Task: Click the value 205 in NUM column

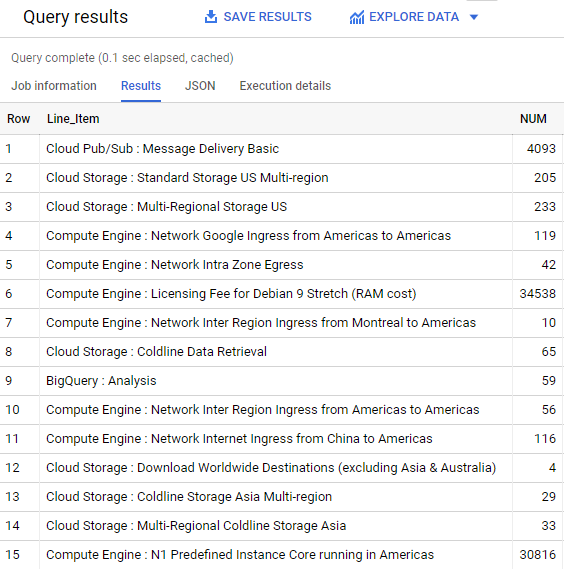Action: pyautogui.click(x=545, y=178)
